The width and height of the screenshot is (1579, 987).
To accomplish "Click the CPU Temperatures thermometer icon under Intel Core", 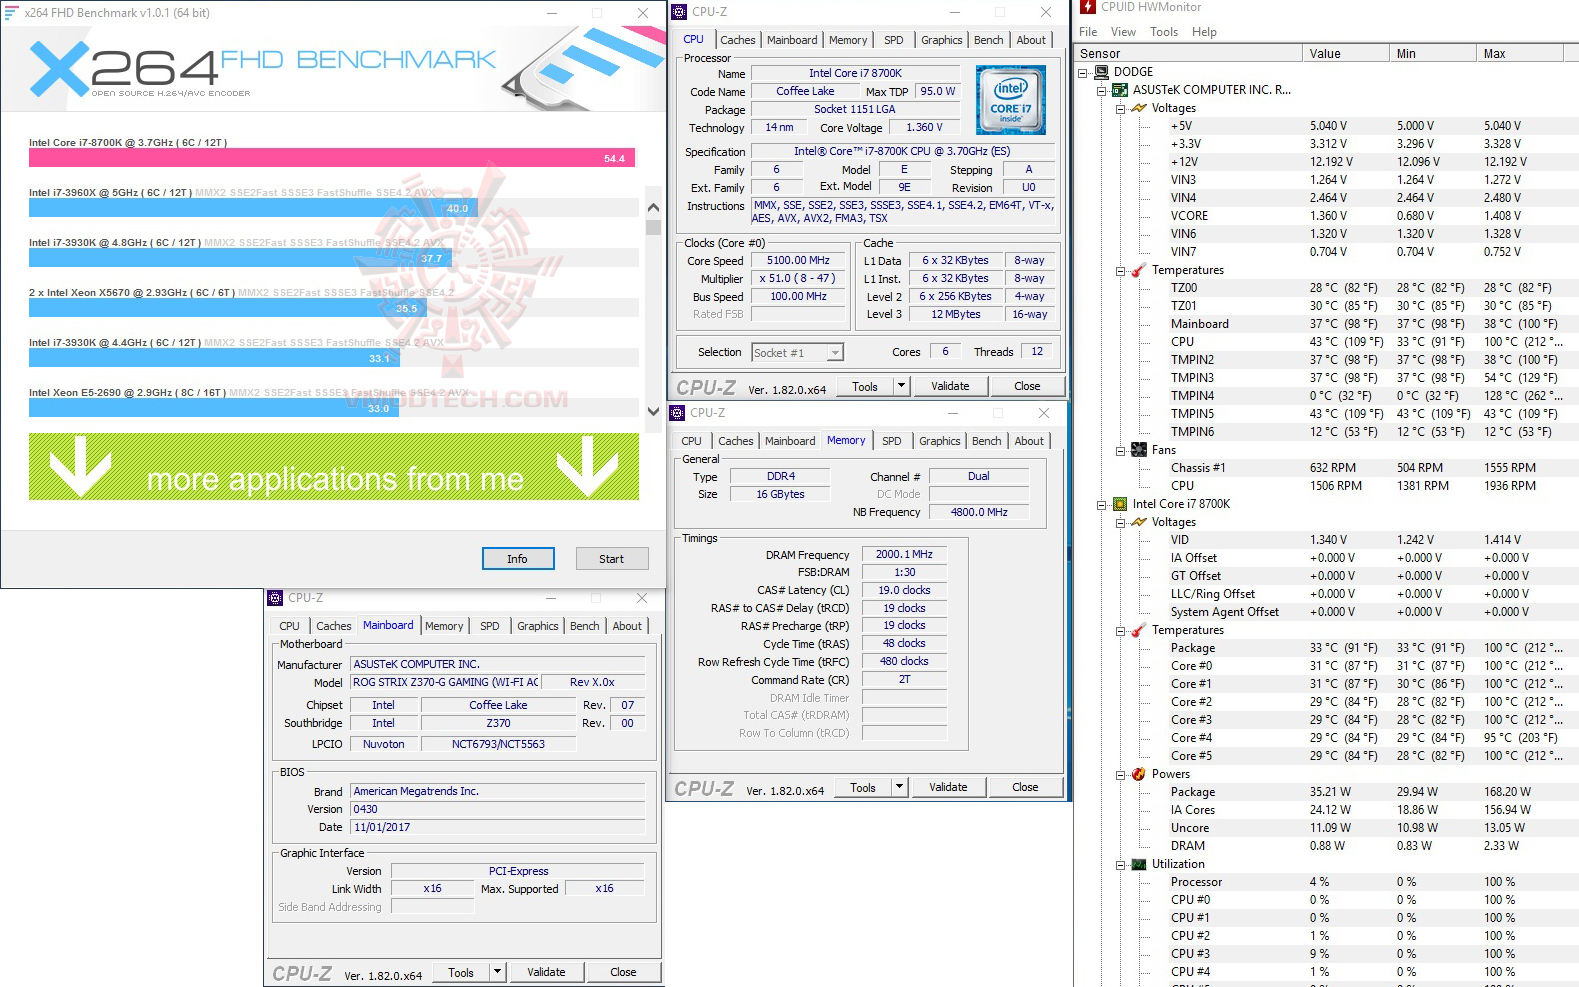I will (1139, 630).
